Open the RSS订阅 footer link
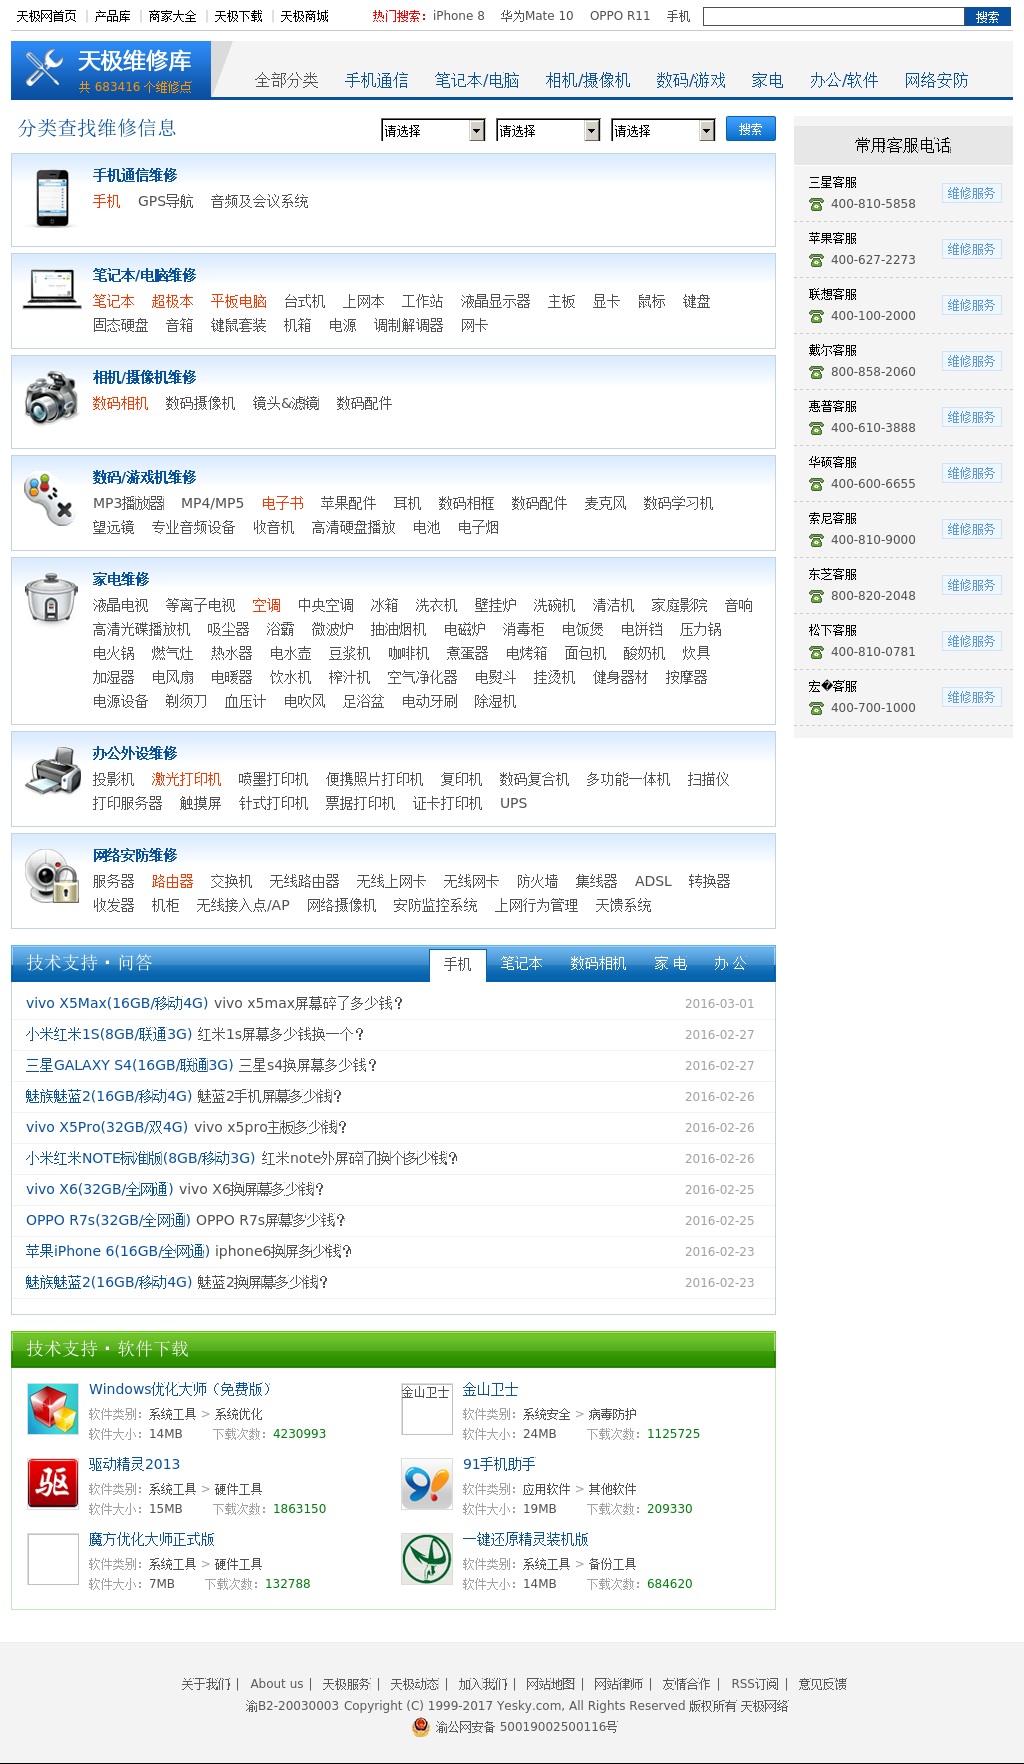 pyautogui.click(x=755, y=1684)
